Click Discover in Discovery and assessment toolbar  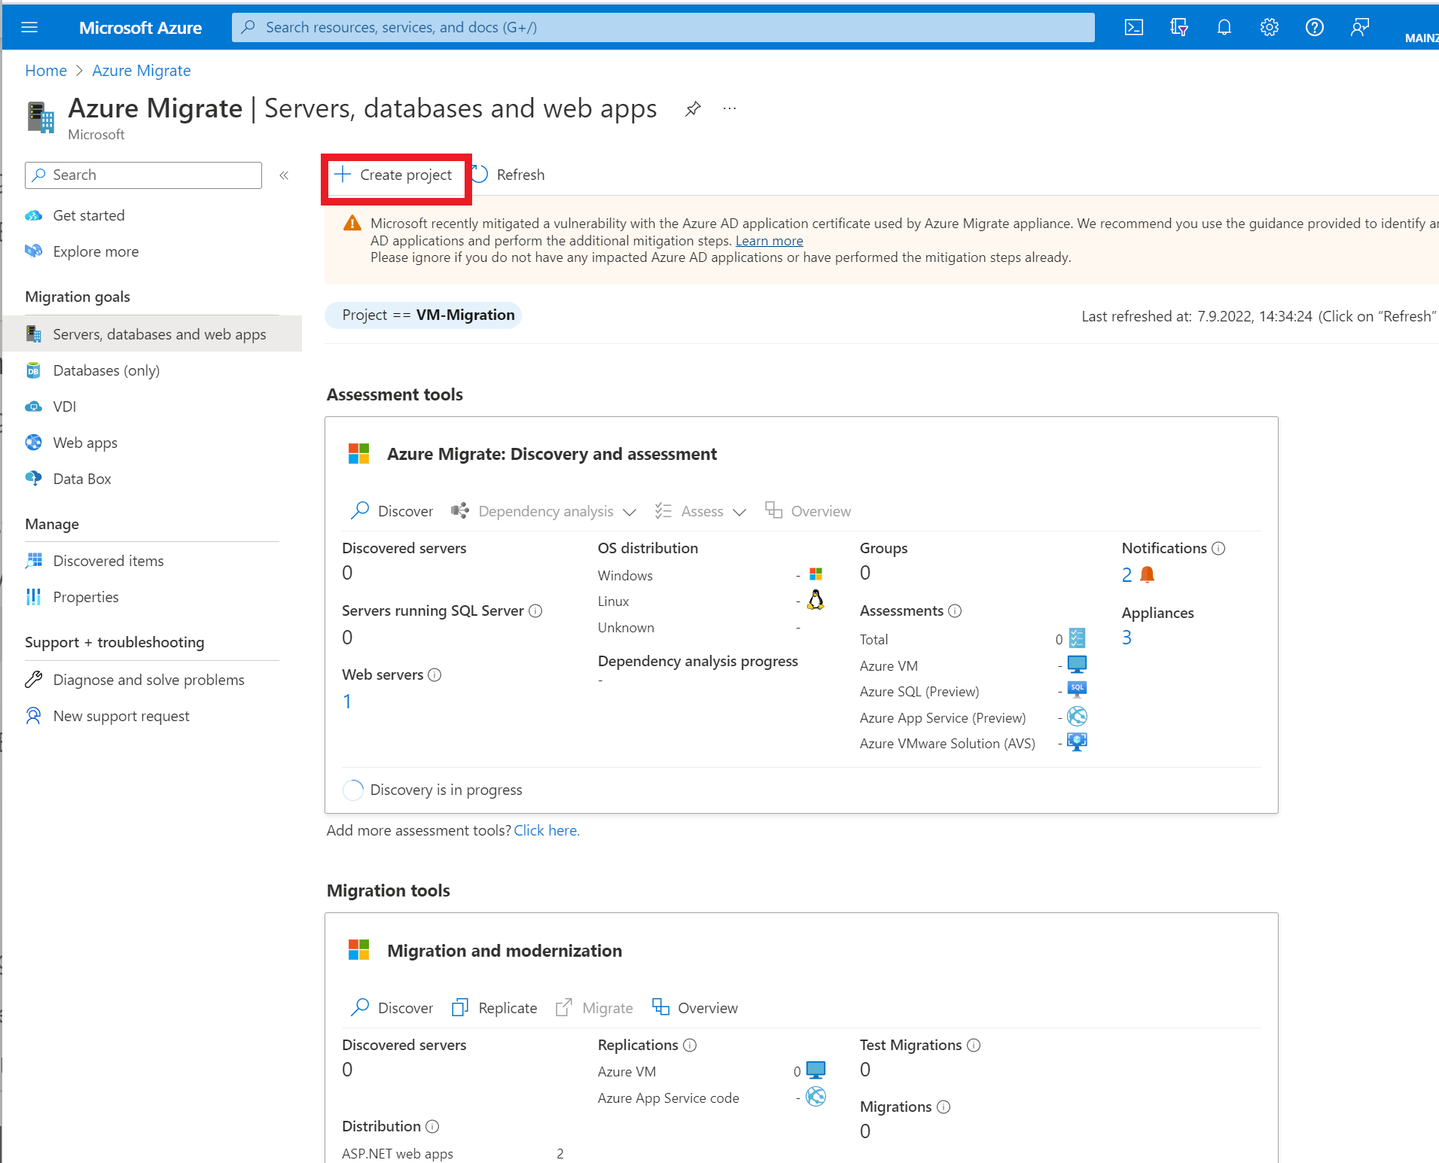point(392,511)
